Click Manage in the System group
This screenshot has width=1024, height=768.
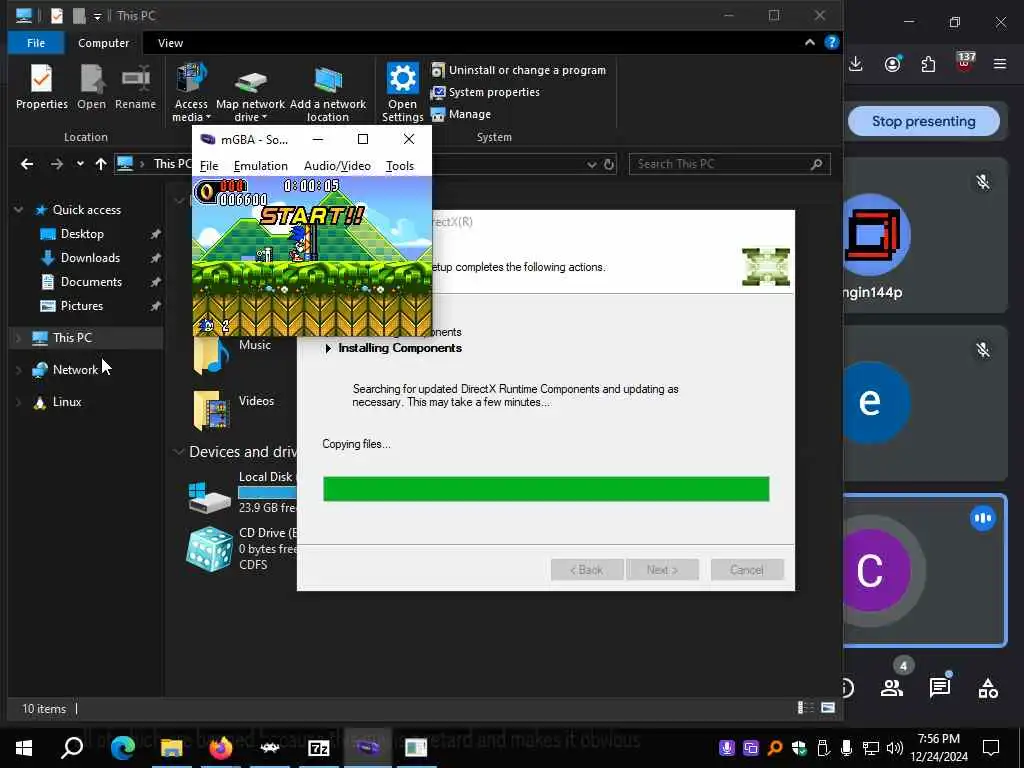coord(461,114)
